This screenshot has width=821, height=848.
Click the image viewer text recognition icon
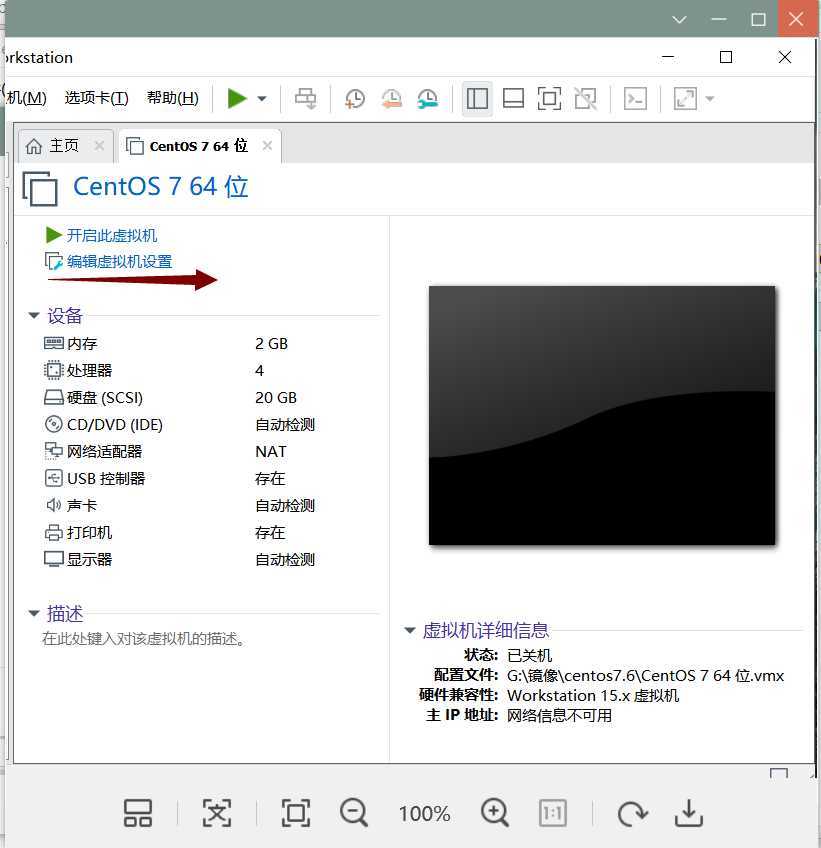tap(217, 813)
